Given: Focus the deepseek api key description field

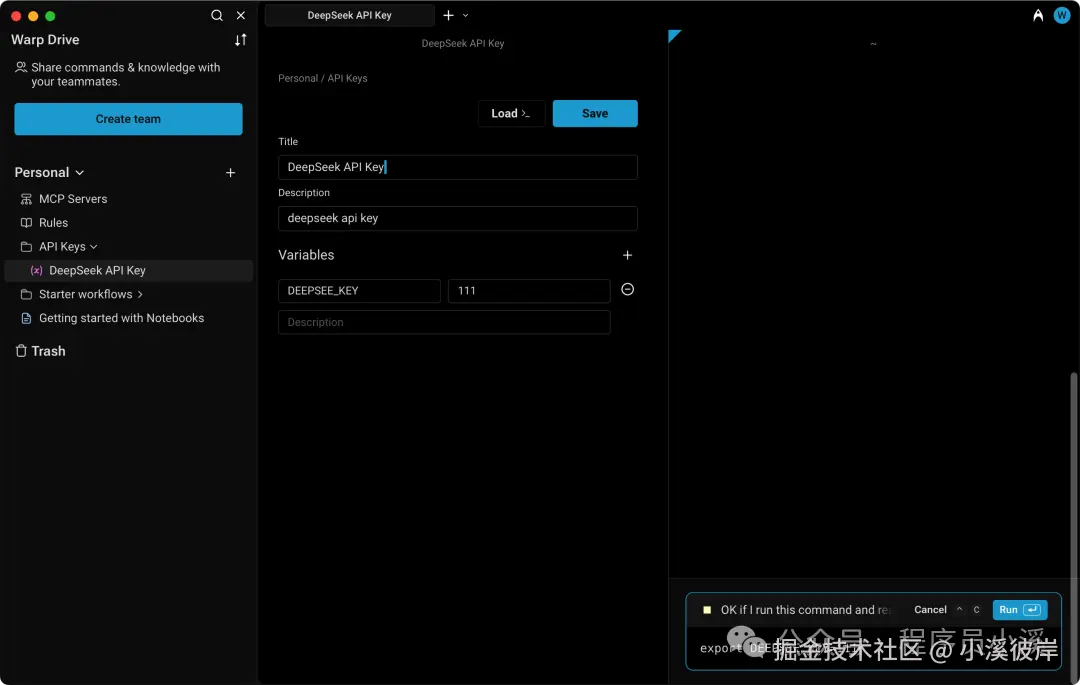Looking at the screenshot, I should click(457, 218).
